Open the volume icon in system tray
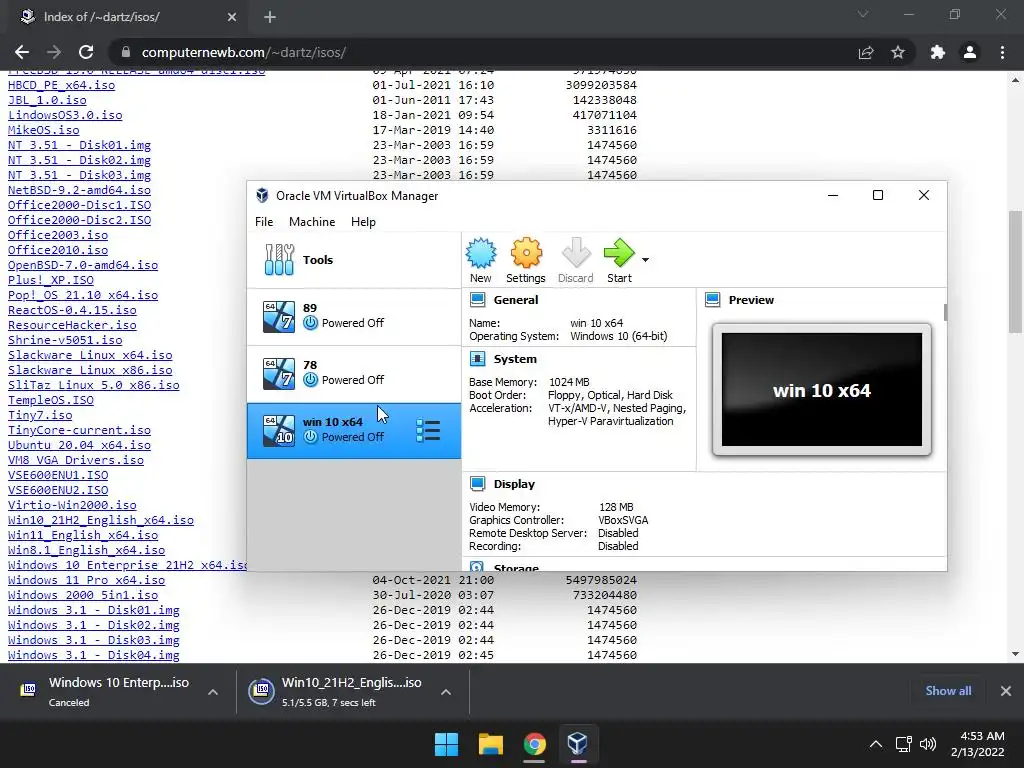 click(927, 744)
